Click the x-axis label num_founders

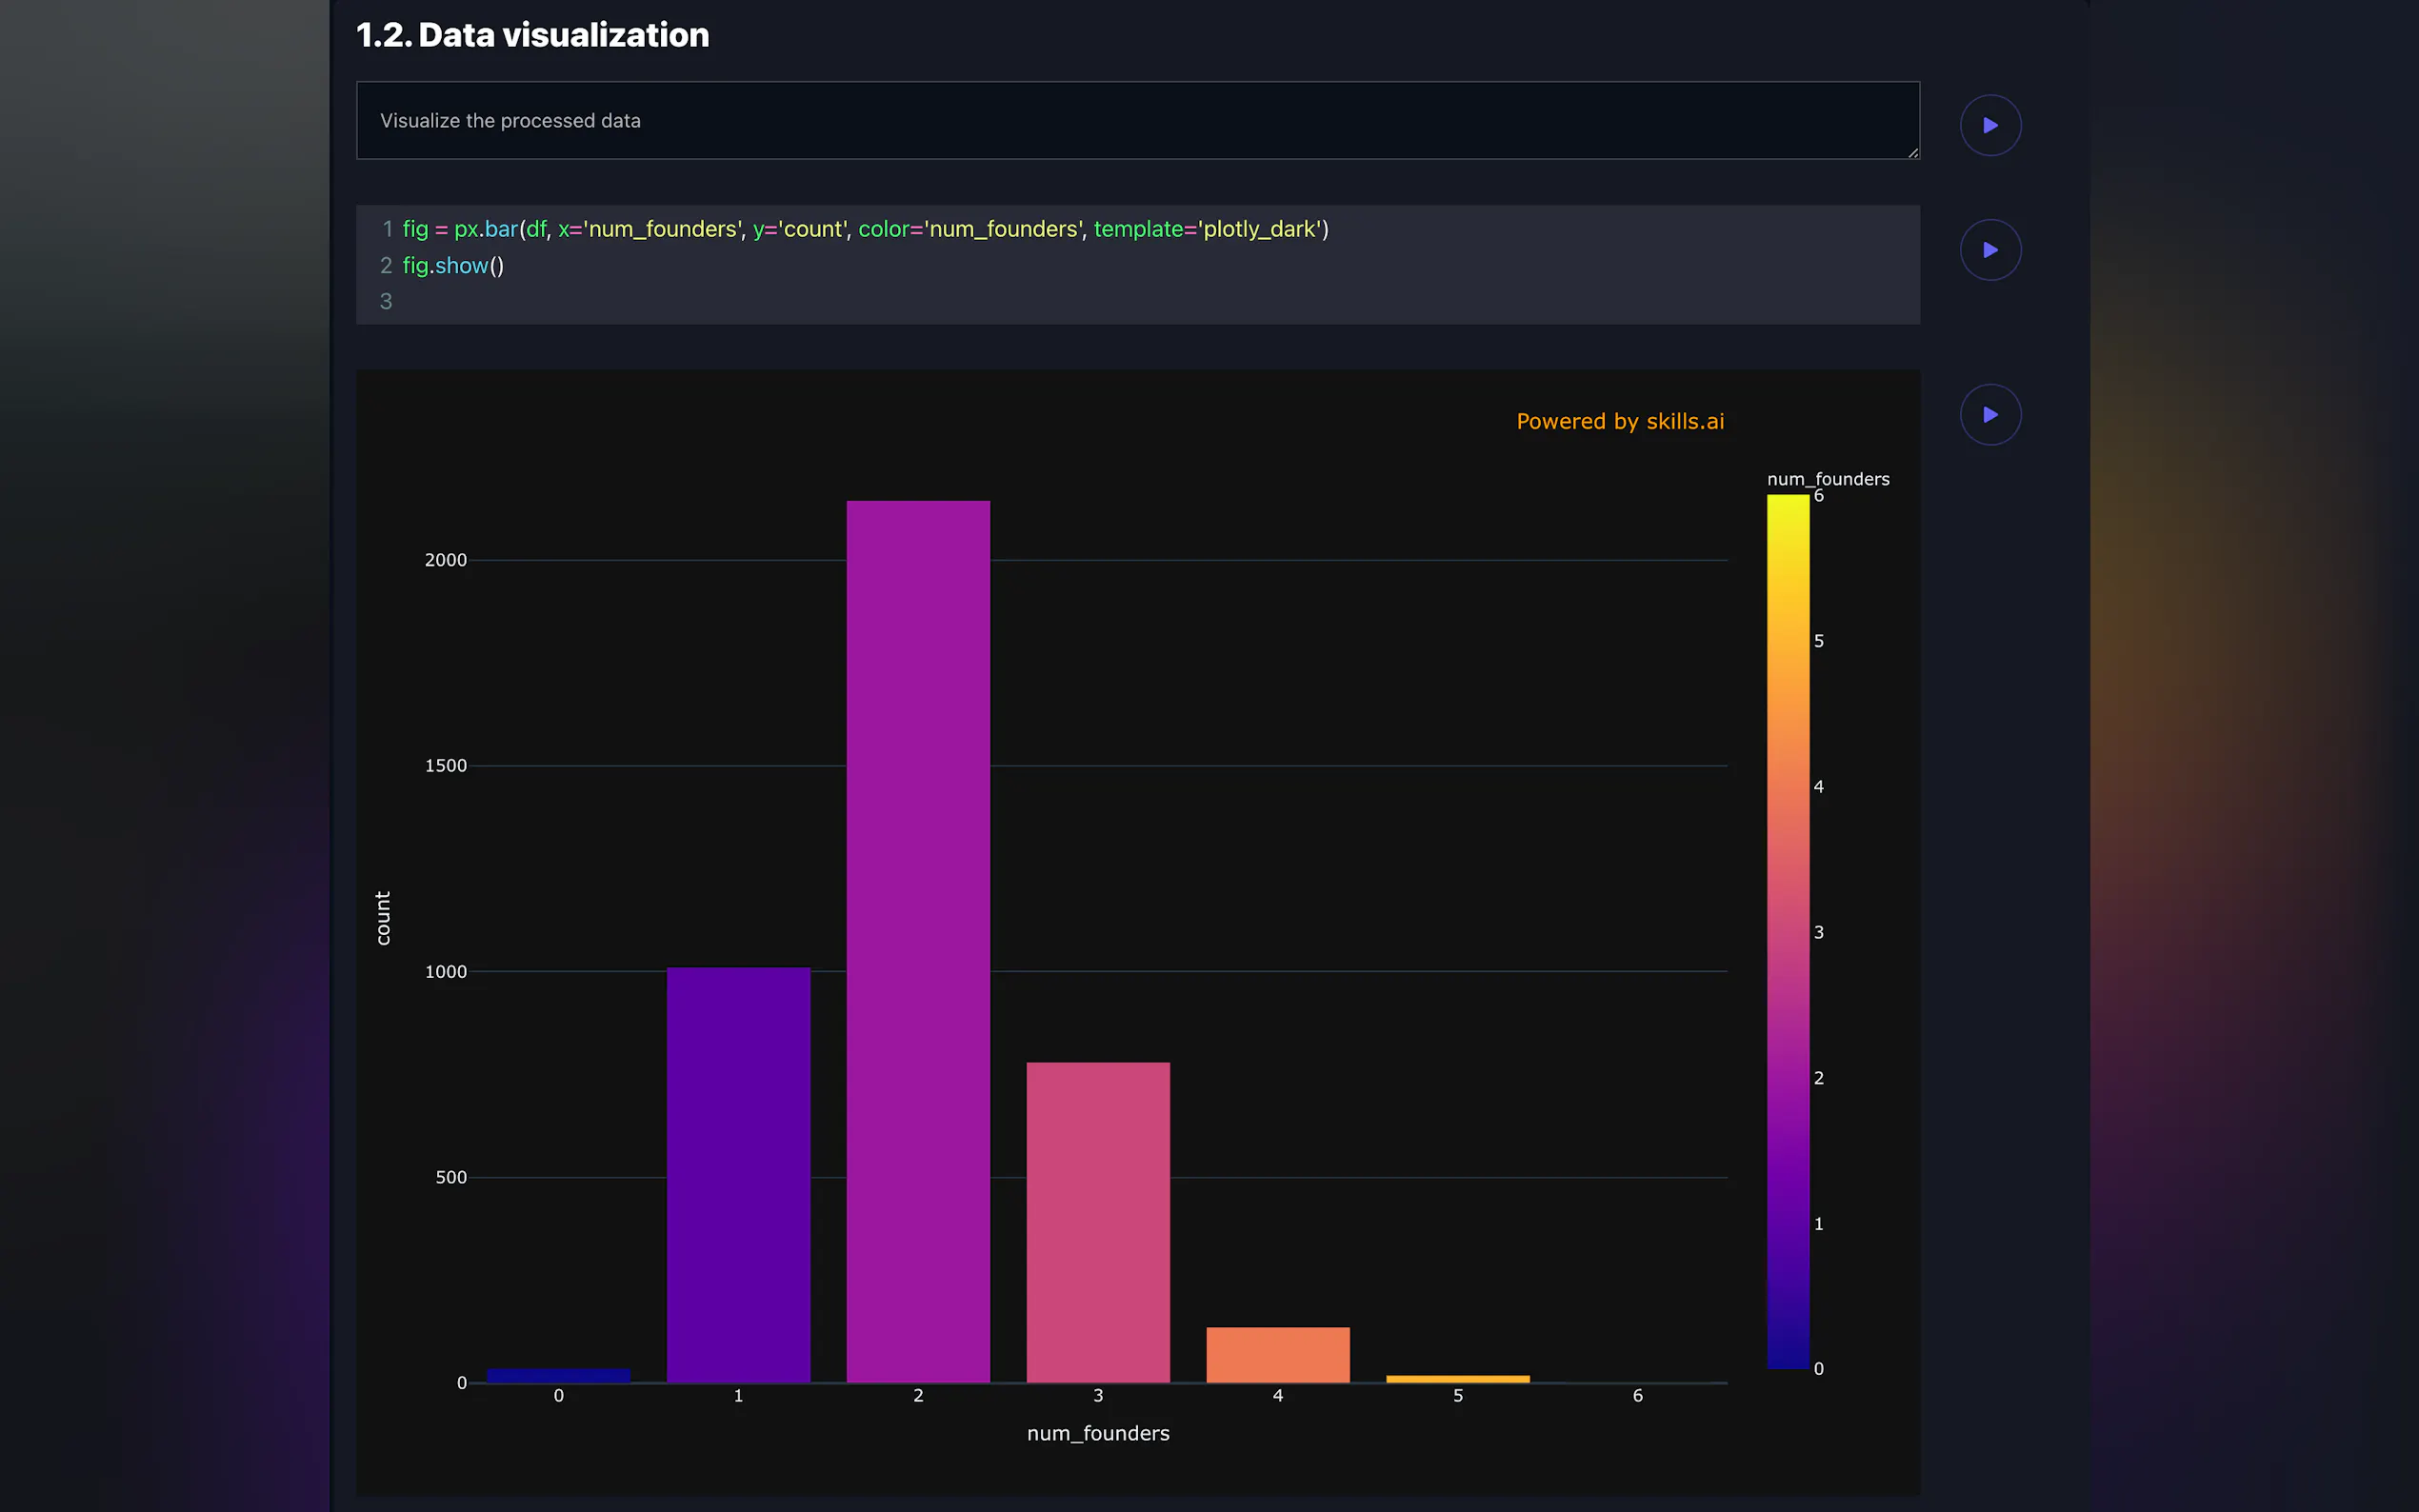1097,1432
